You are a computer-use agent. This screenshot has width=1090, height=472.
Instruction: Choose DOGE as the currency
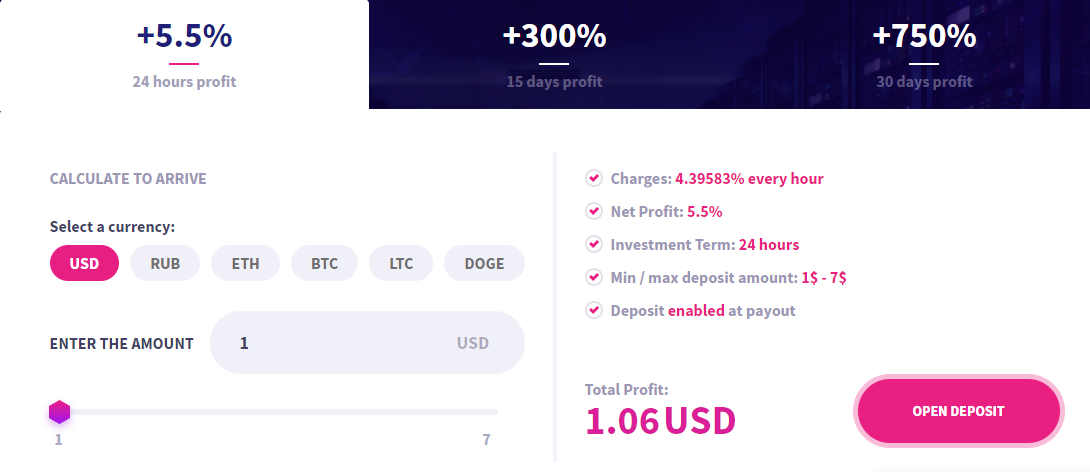484,264
